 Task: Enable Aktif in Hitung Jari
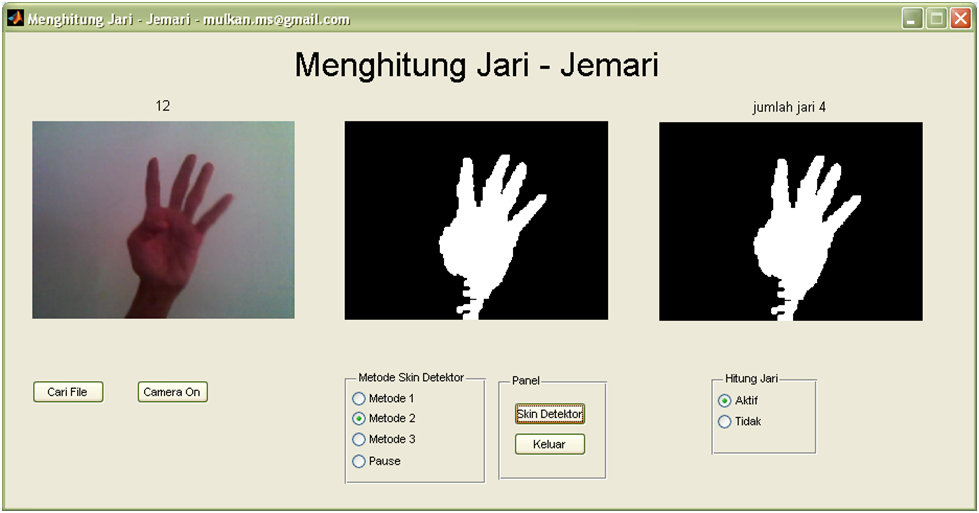point(738,401)
